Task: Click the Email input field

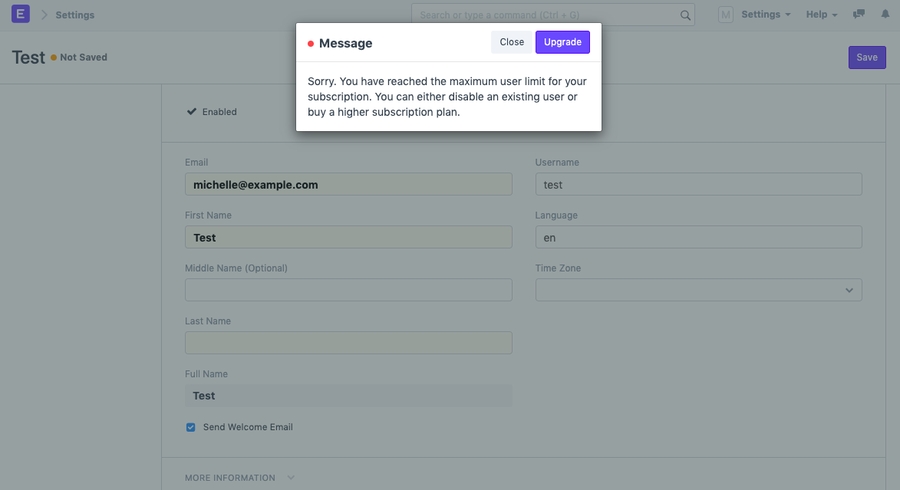Action: click(x=348, y=185)
